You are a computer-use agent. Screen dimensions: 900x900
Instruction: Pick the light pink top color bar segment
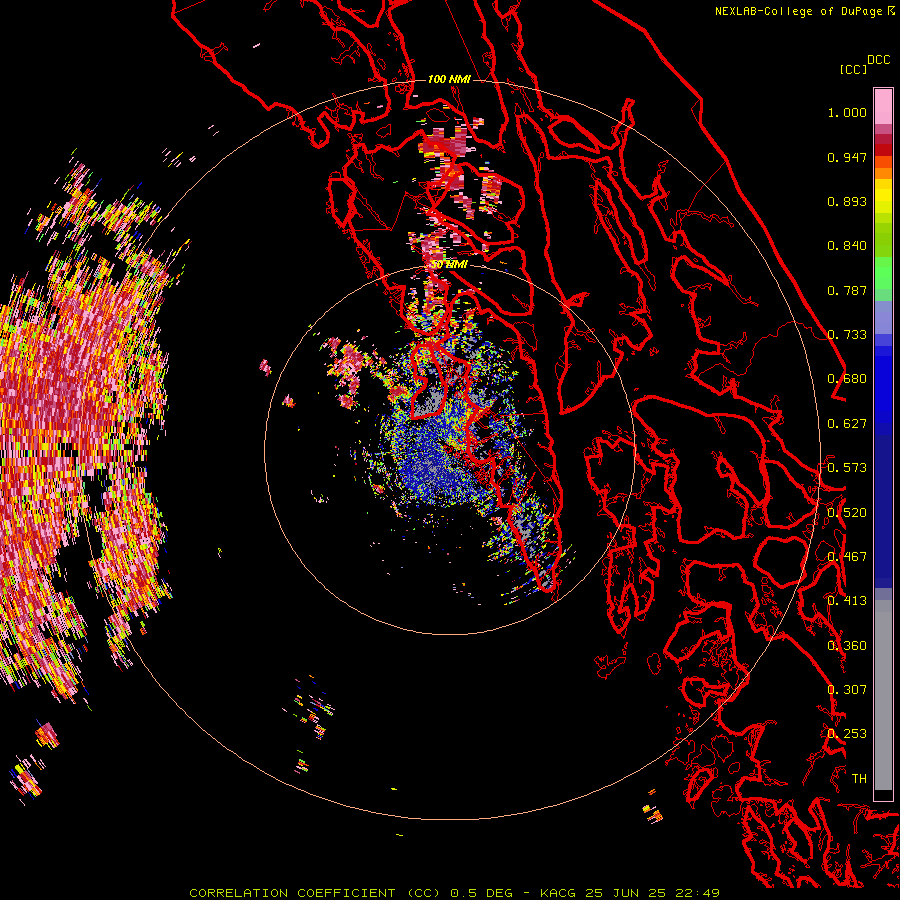click(883, 106)
